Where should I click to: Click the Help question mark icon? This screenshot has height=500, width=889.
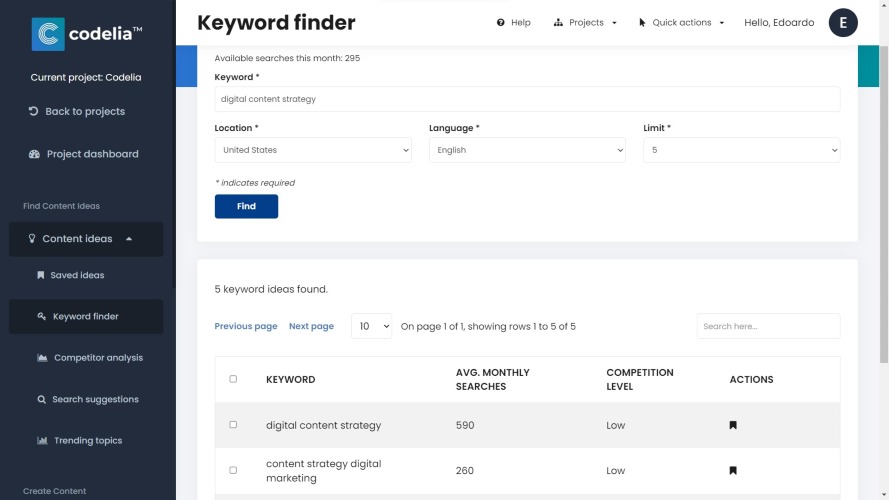pyautogui.click(x=501, y=22)
